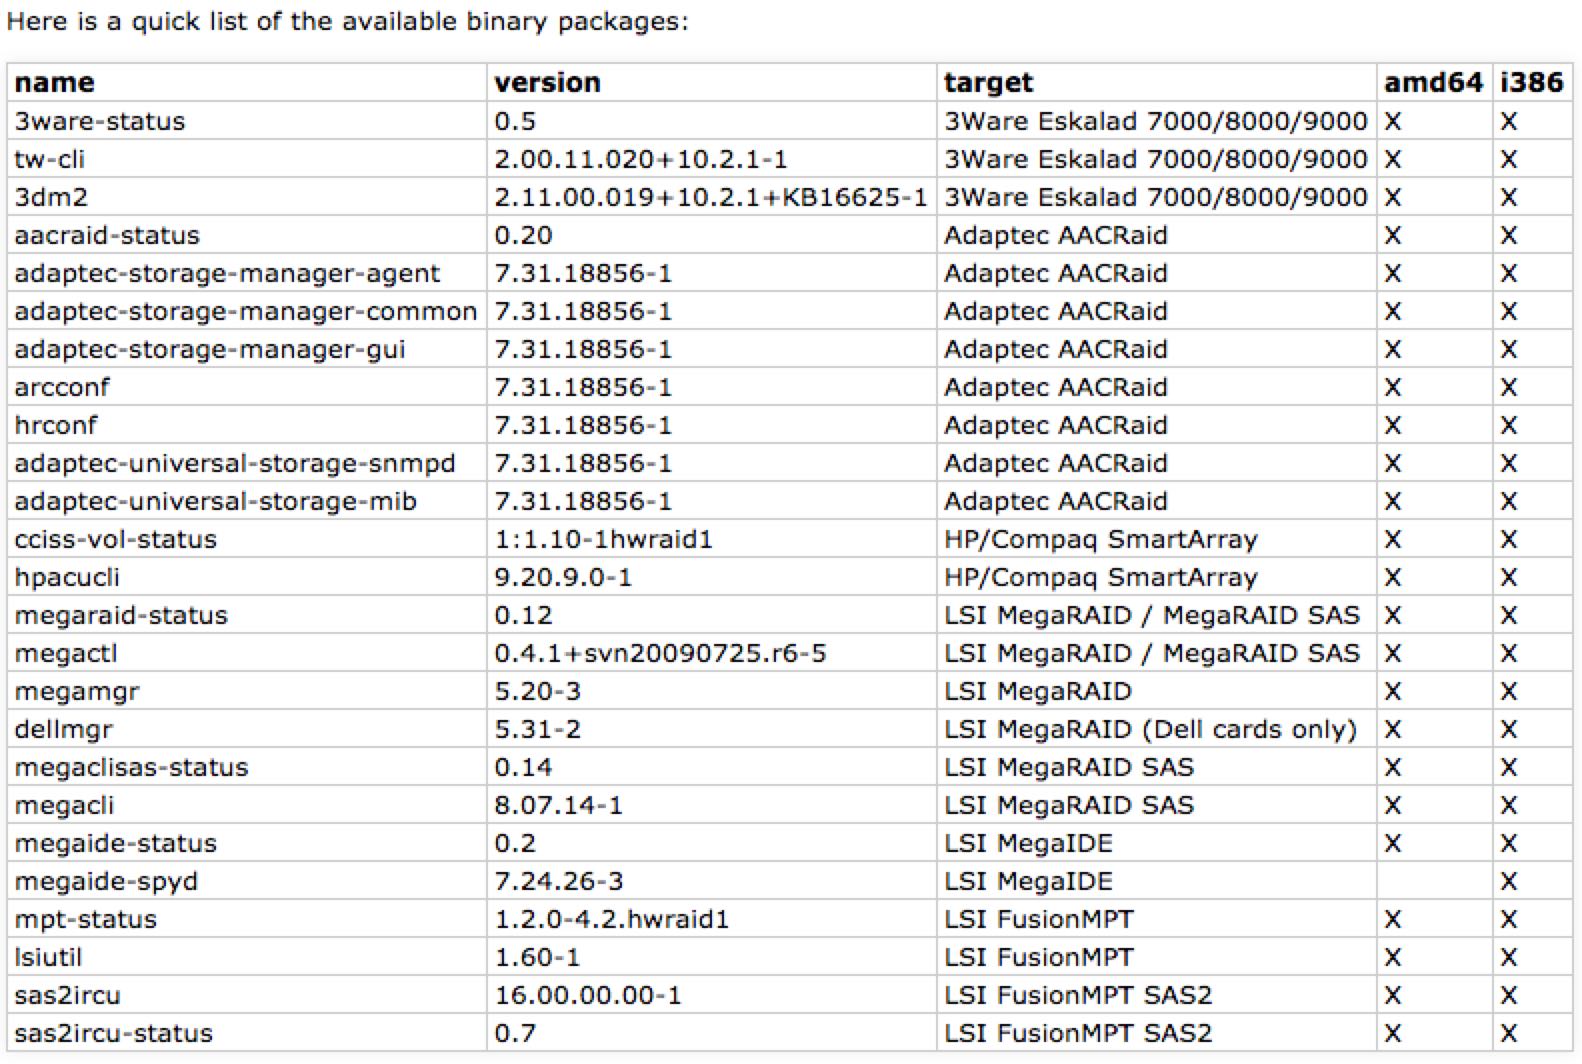
Task: Click version "1:1.10-1hwraid1"
Action: (603, 539)
